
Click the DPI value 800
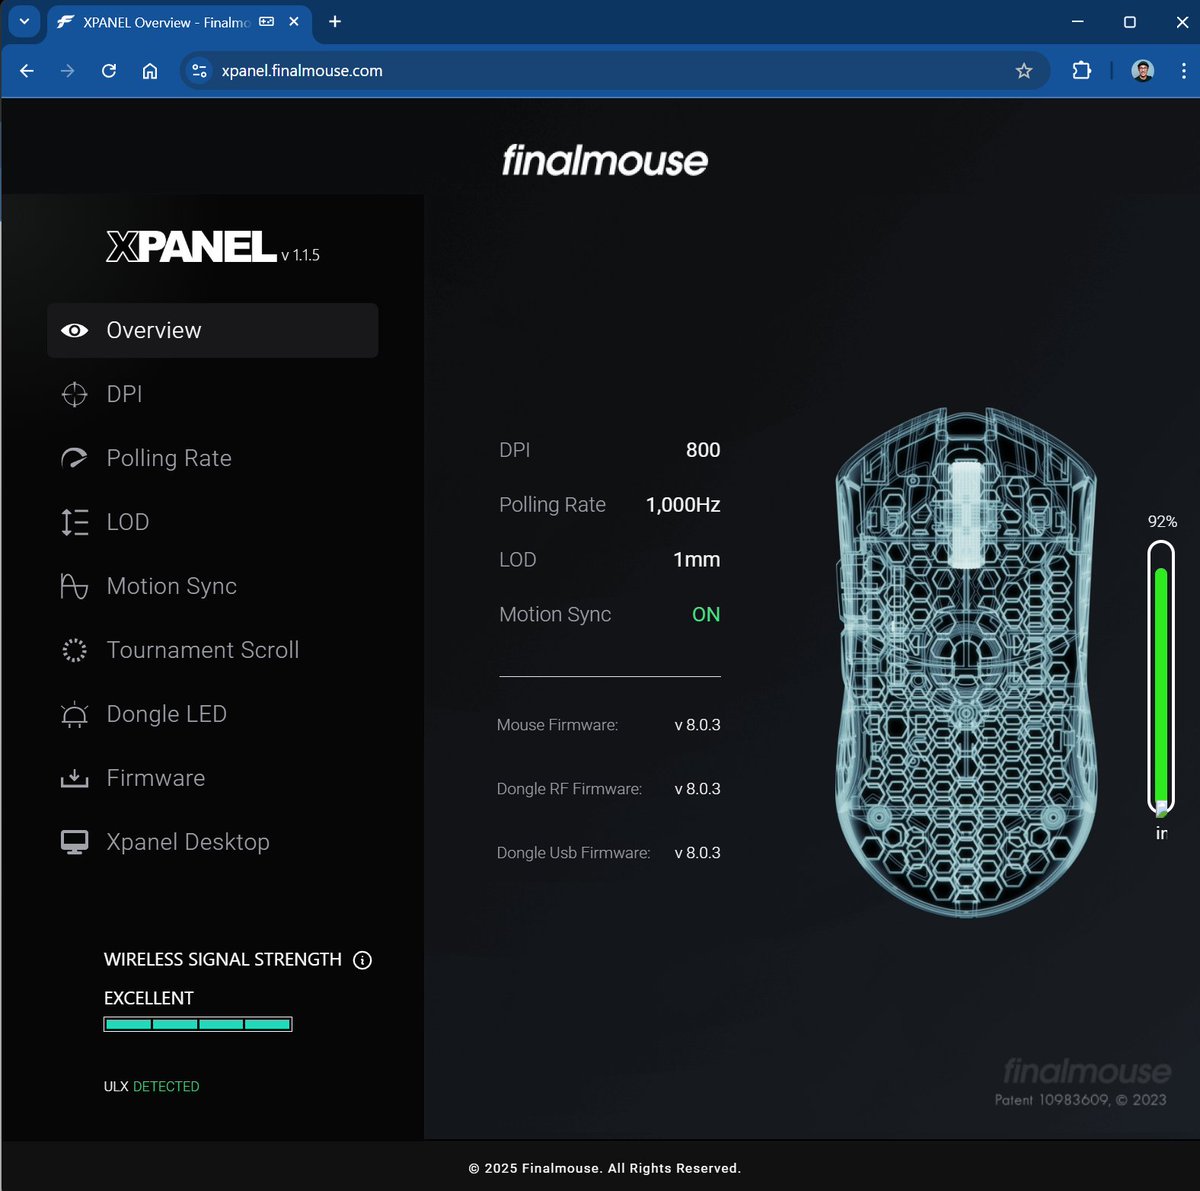tap(703, 450)
